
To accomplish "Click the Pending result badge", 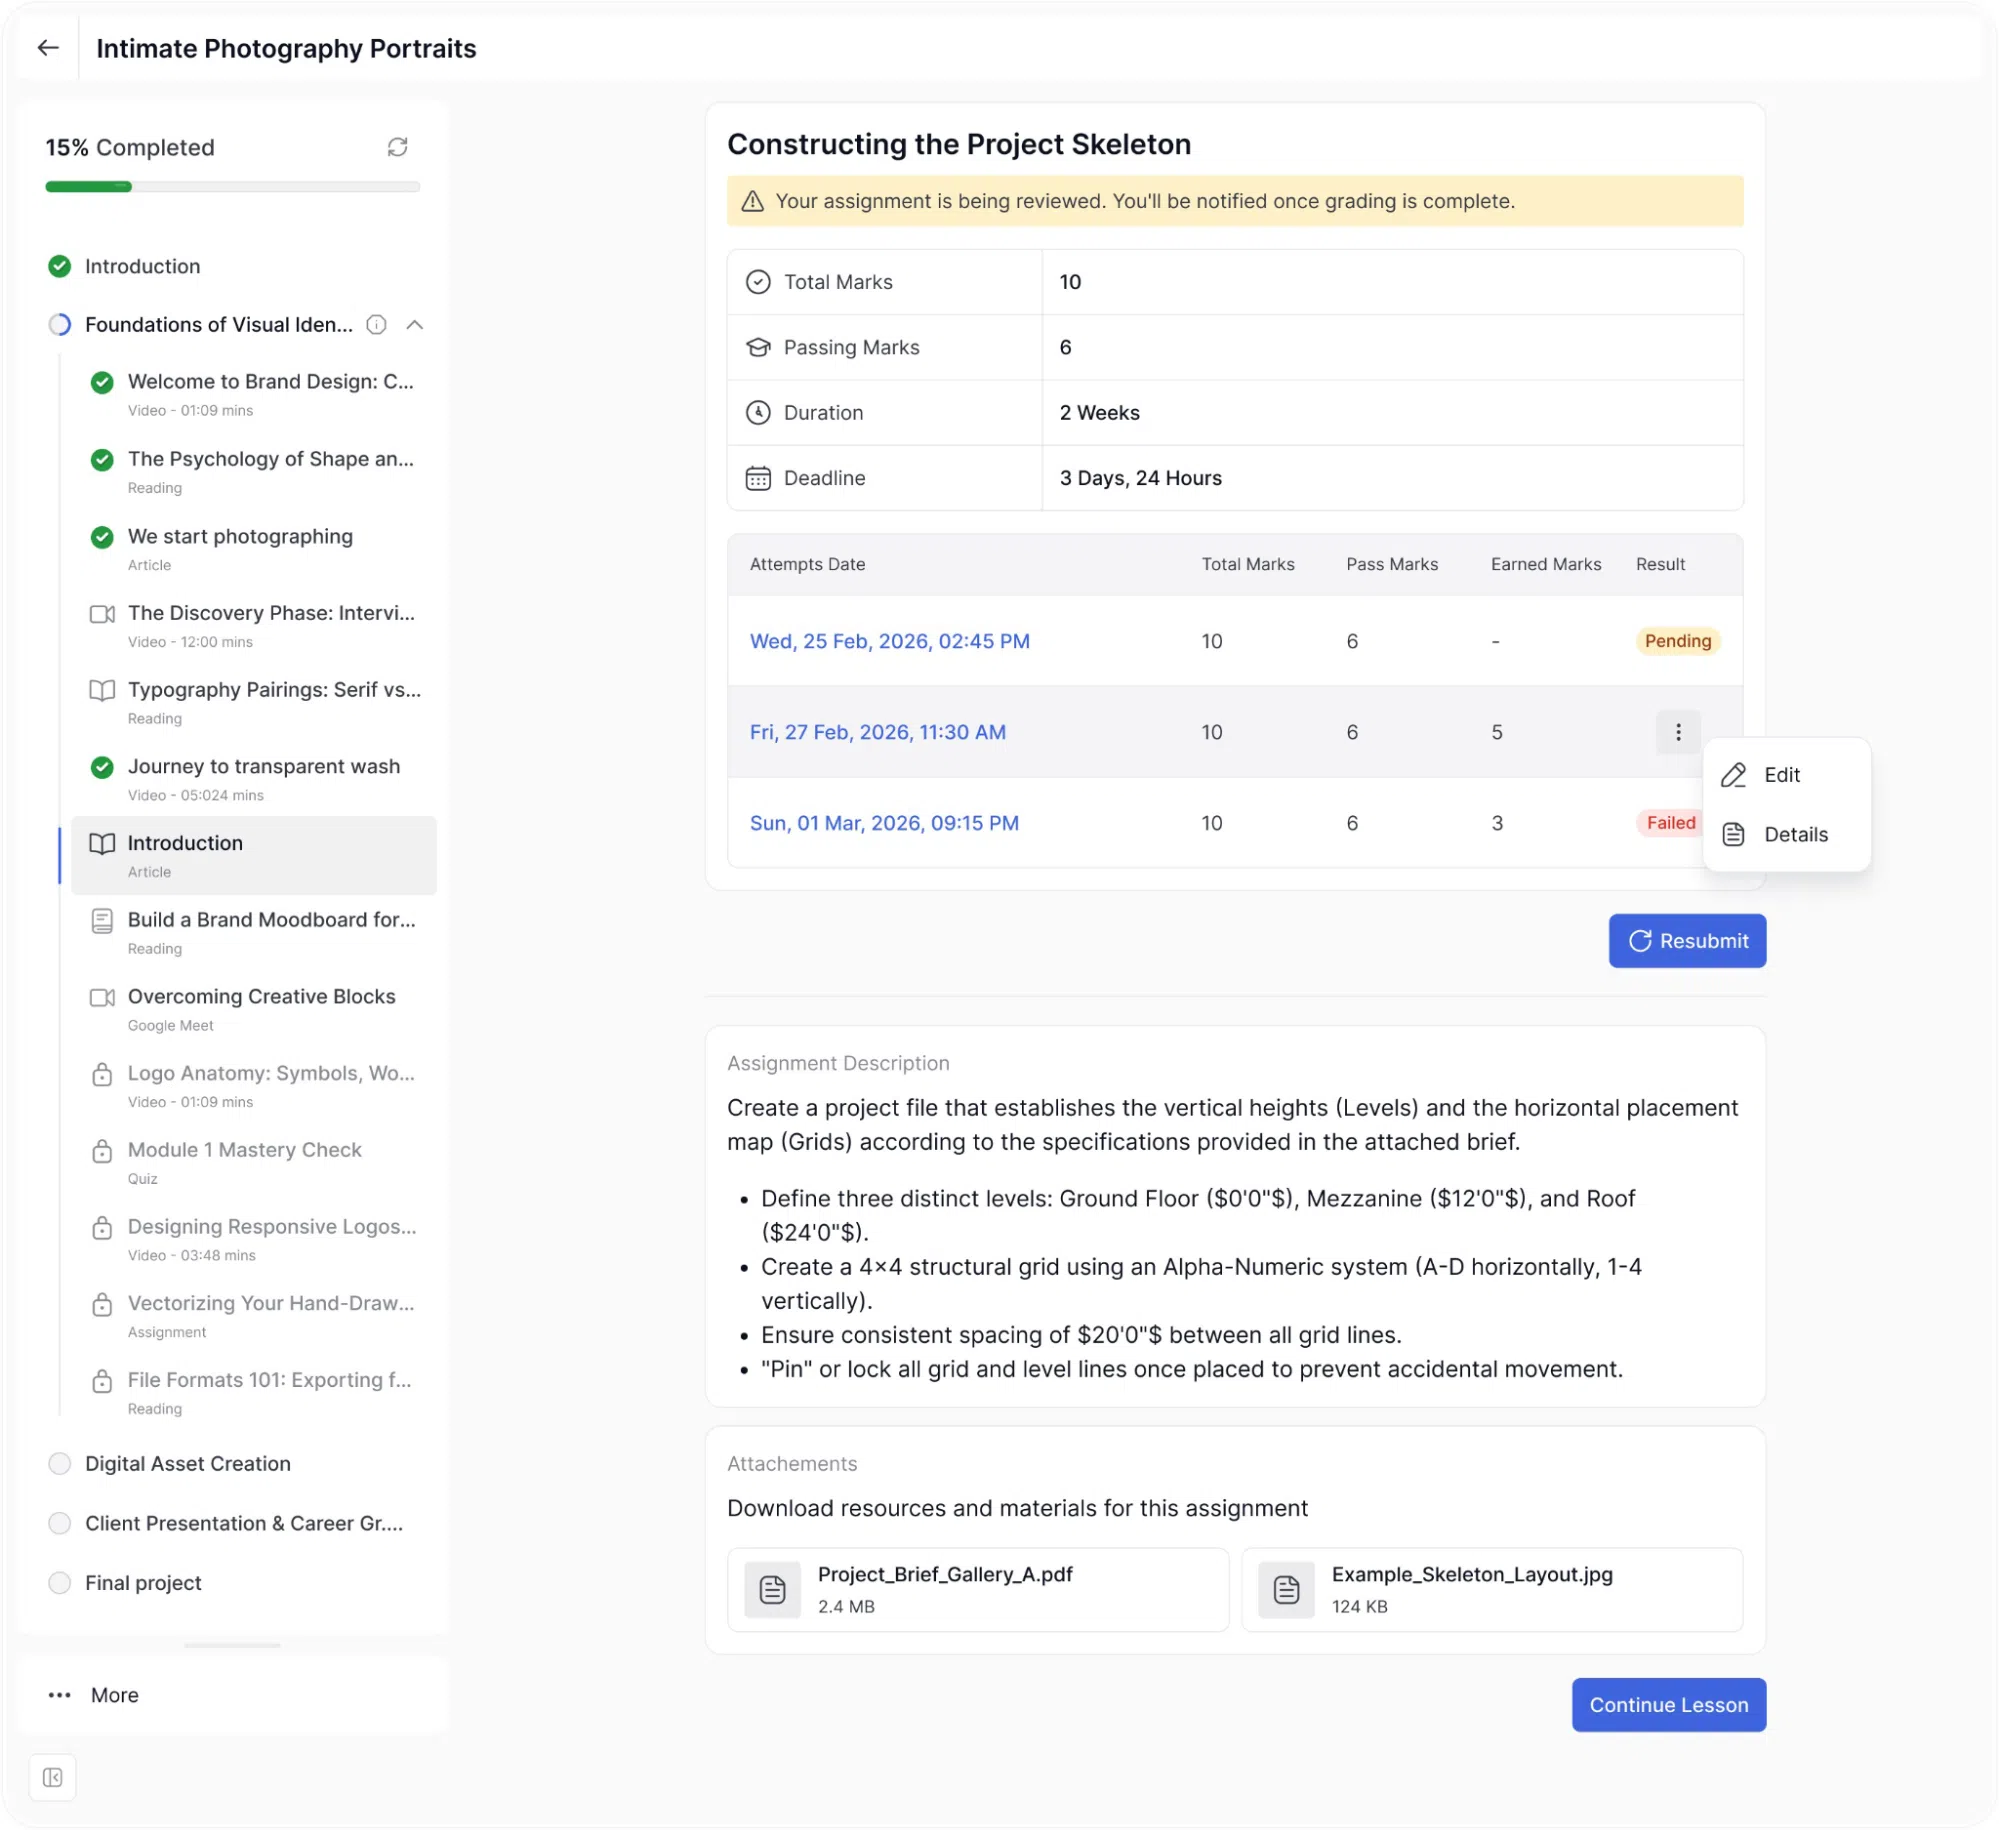I will click(1678, 641).
